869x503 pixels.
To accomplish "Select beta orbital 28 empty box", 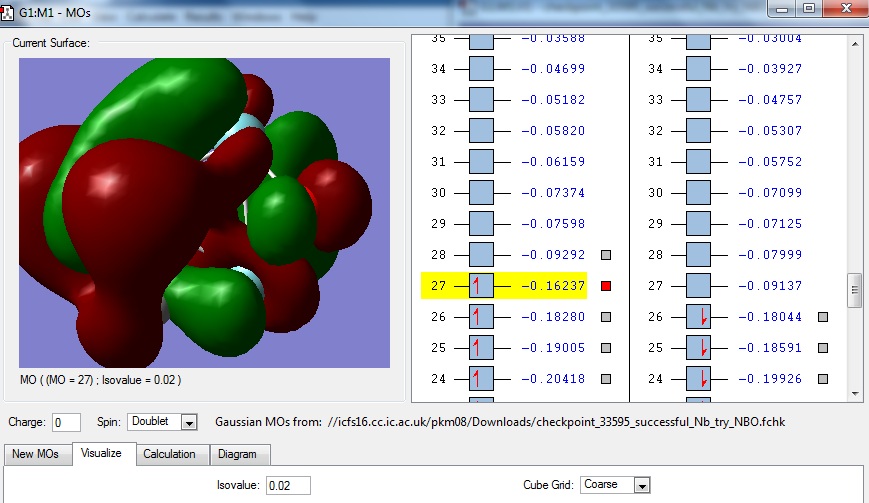I will (x=698, y=255).
